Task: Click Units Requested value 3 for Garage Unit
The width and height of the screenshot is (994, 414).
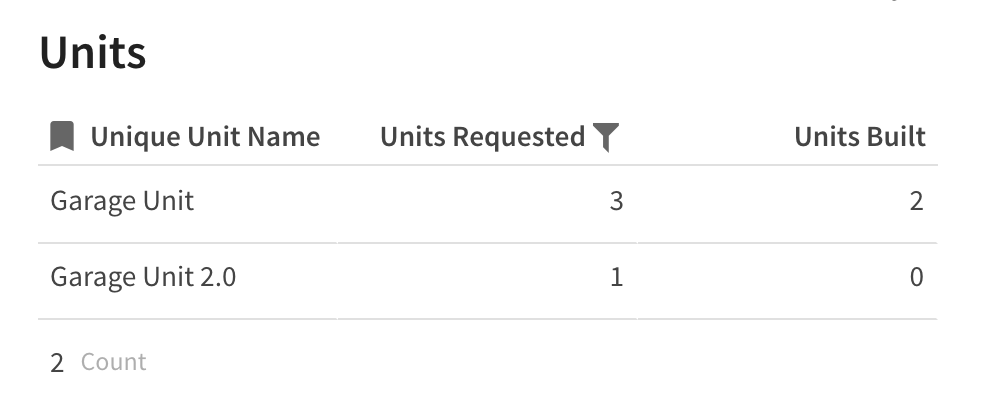Action: (x=616, y=201)
